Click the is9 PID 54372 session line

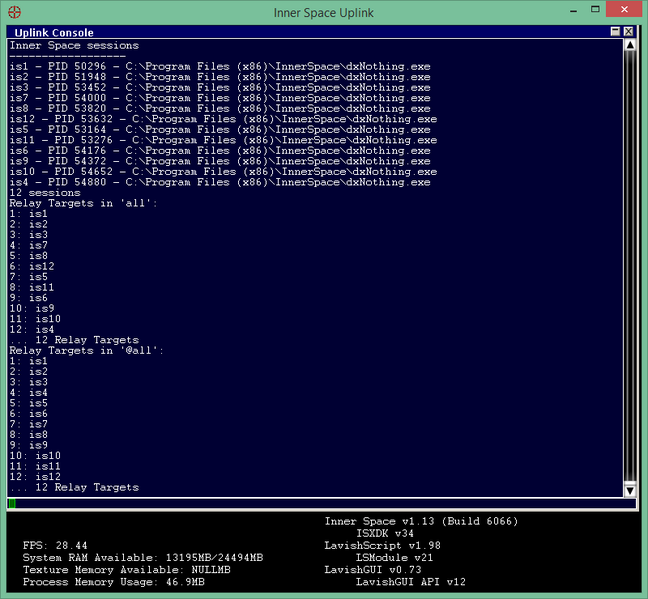point(220,161)
